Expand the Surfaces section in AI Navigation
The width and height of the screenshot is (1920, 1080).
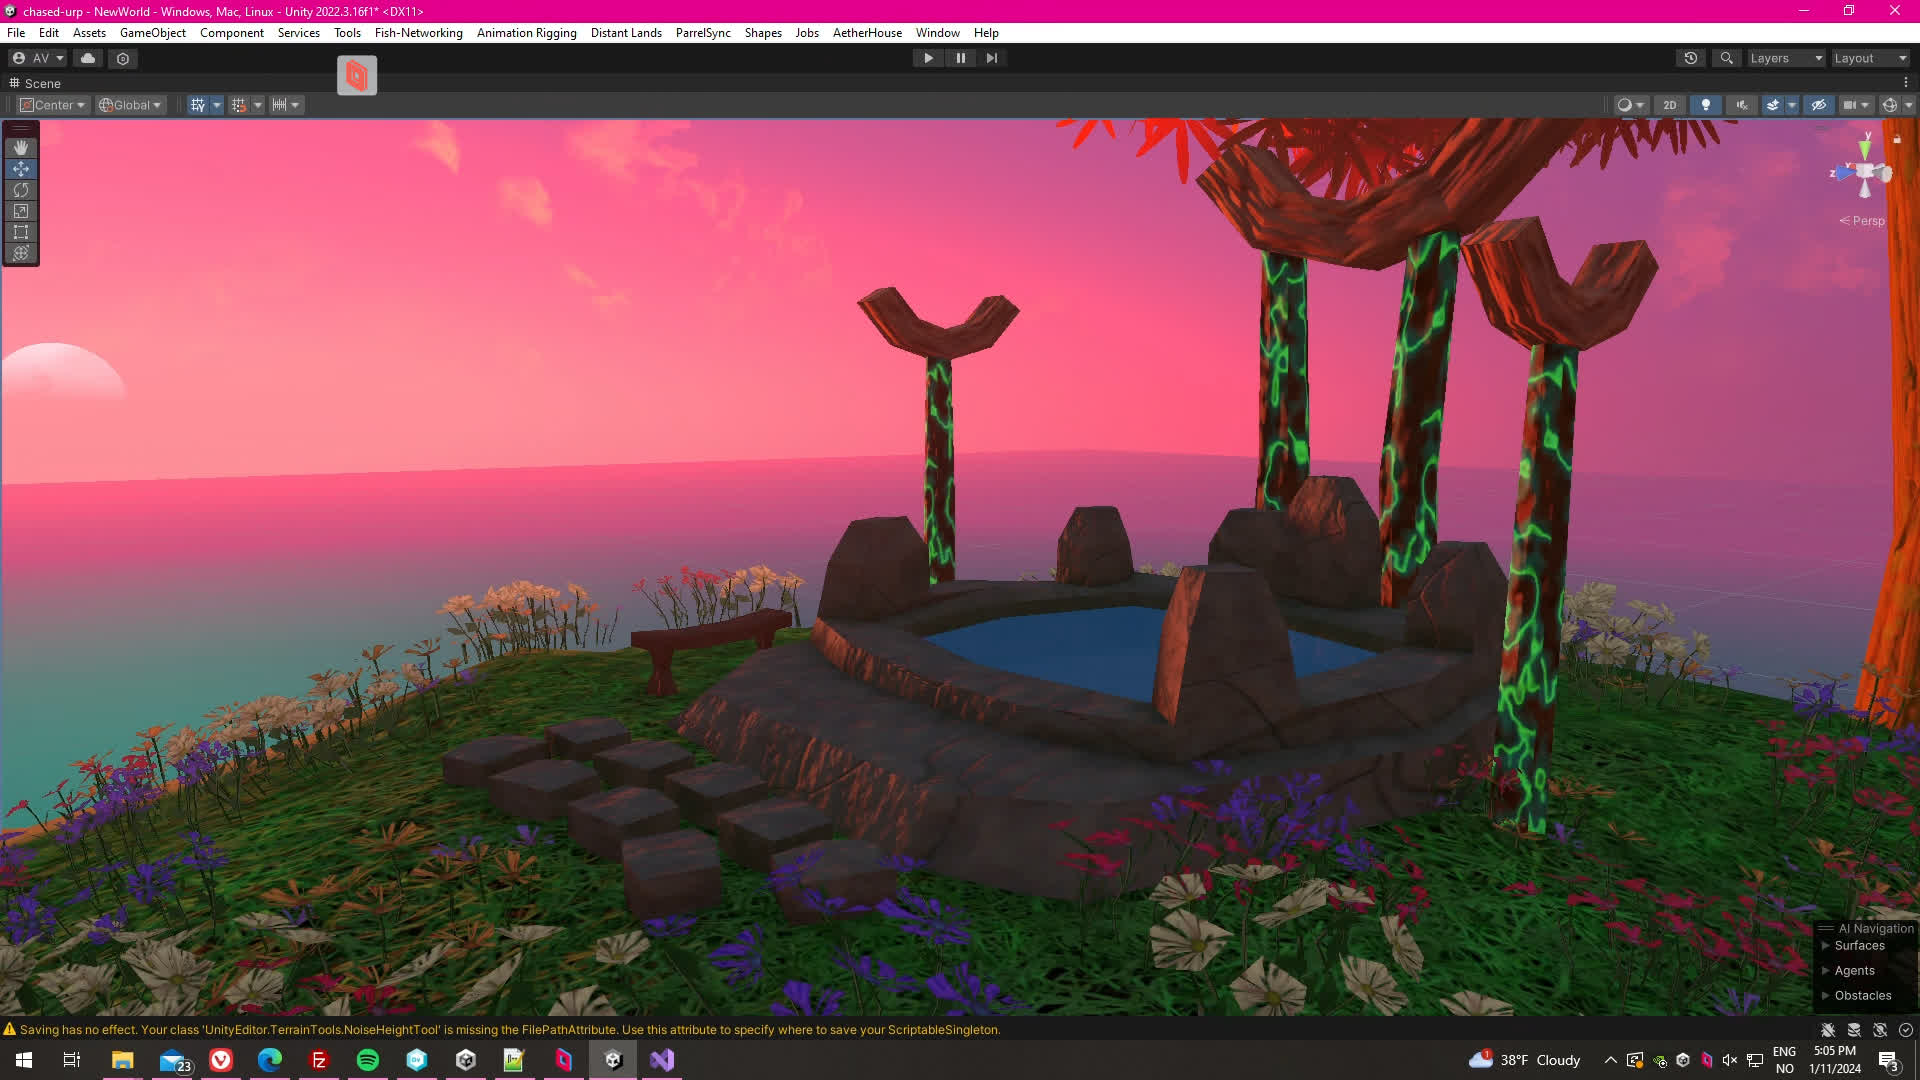click(x=1826, y=946)
